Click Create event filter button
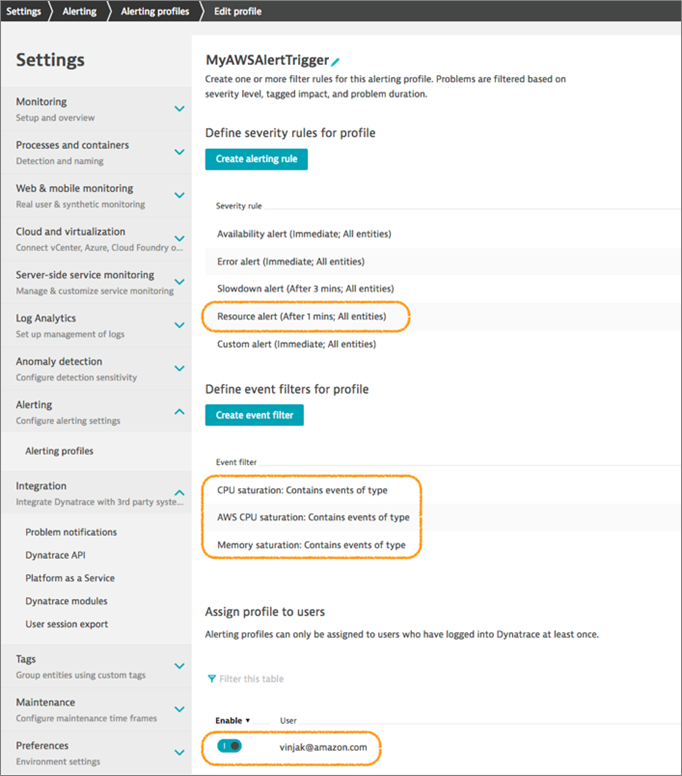Image resolution: width=682 pixels, height=776 pixels. (x=254, y=415)
